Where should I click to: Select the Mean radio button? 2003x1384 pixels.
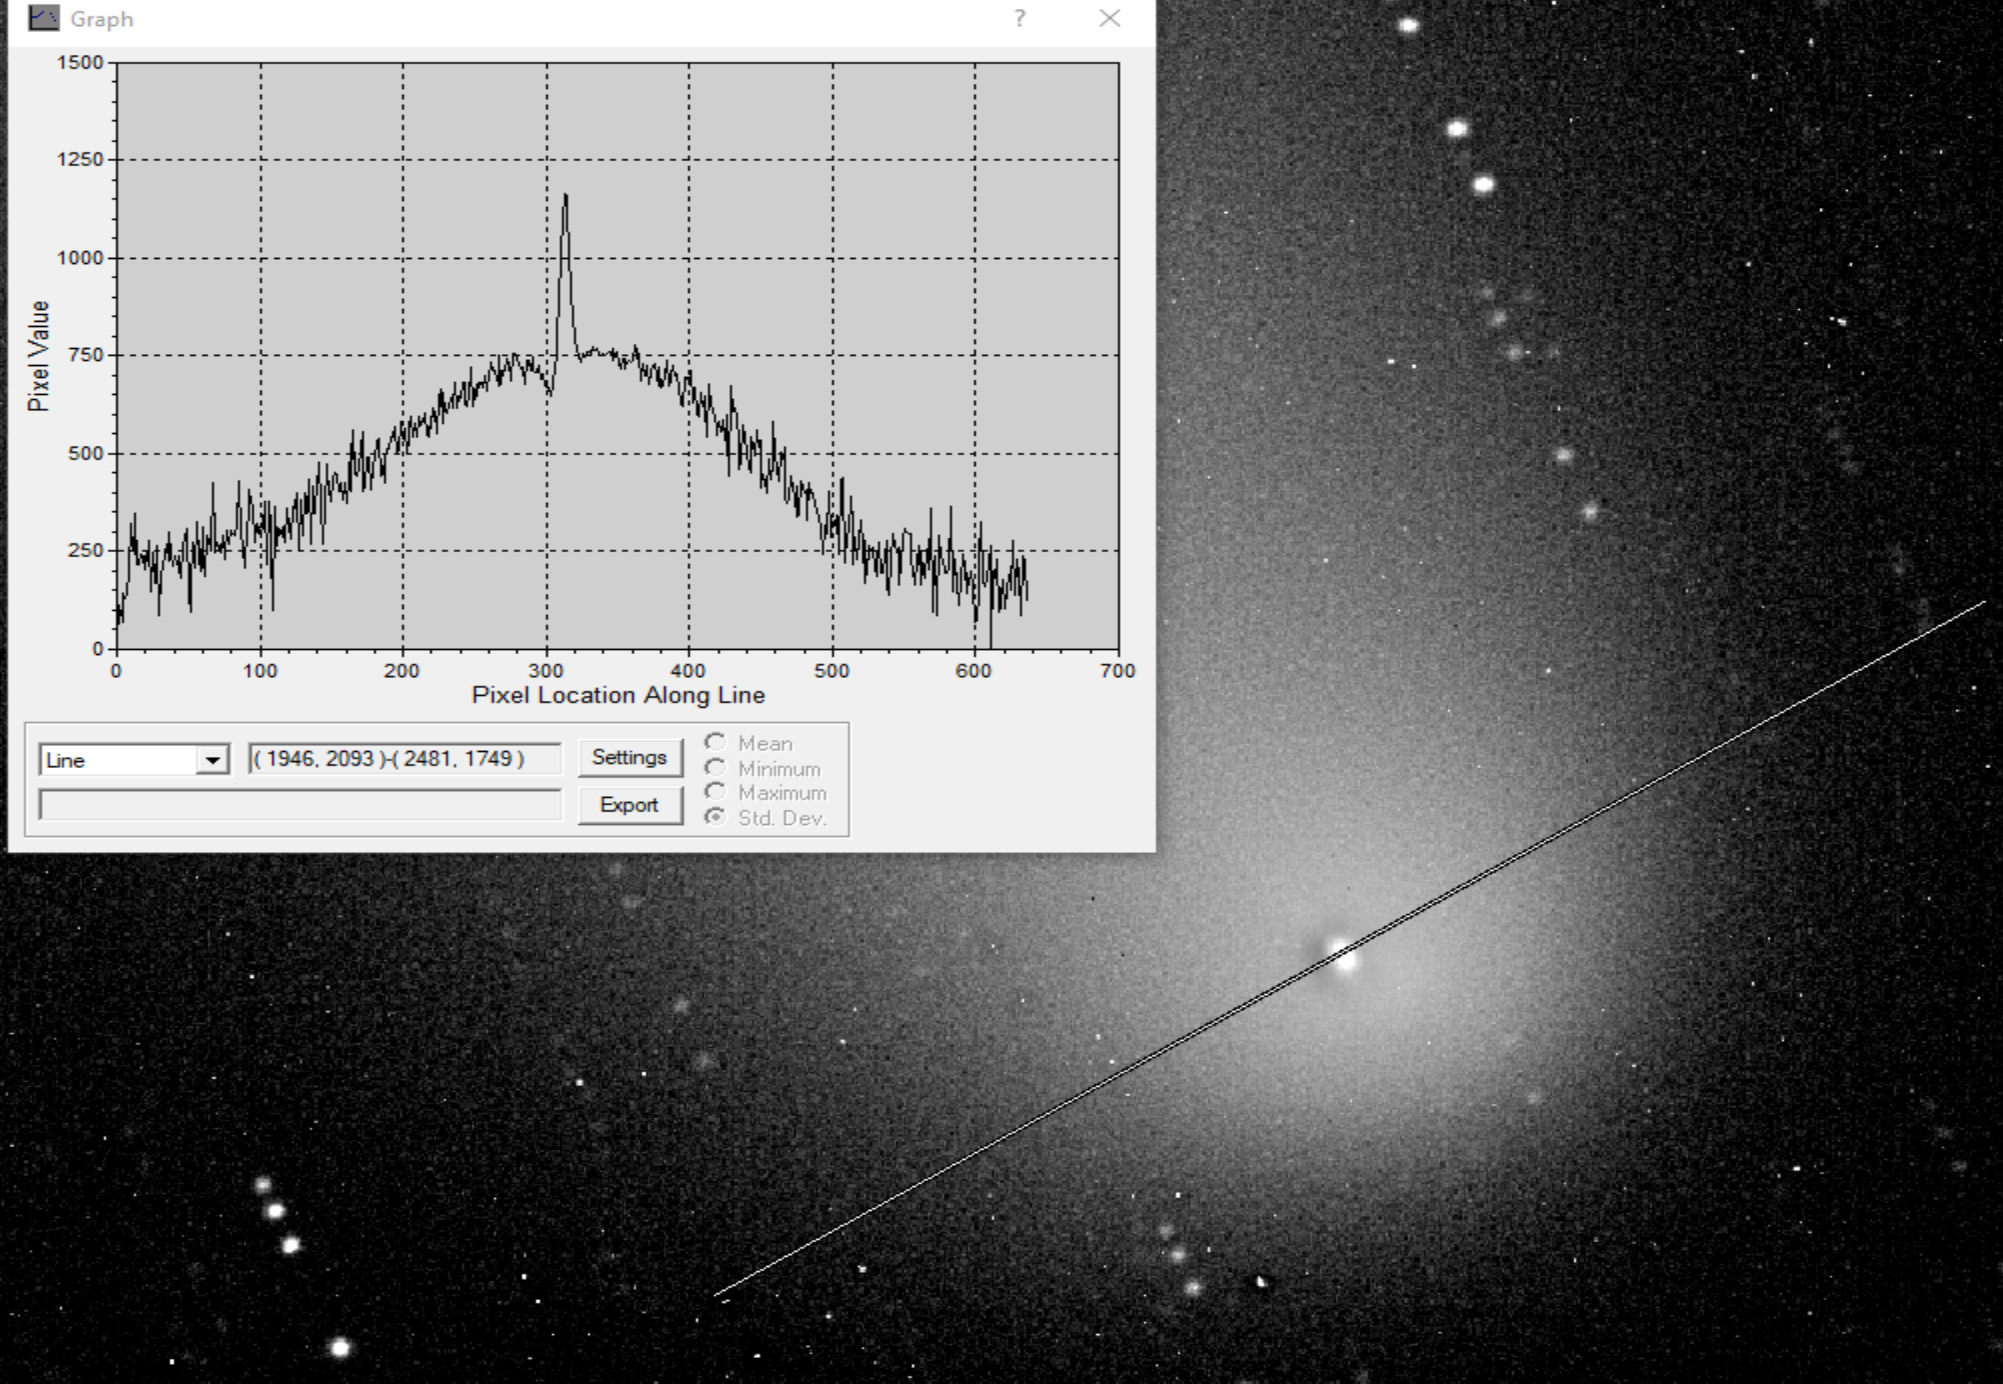[x=715, y=743]
